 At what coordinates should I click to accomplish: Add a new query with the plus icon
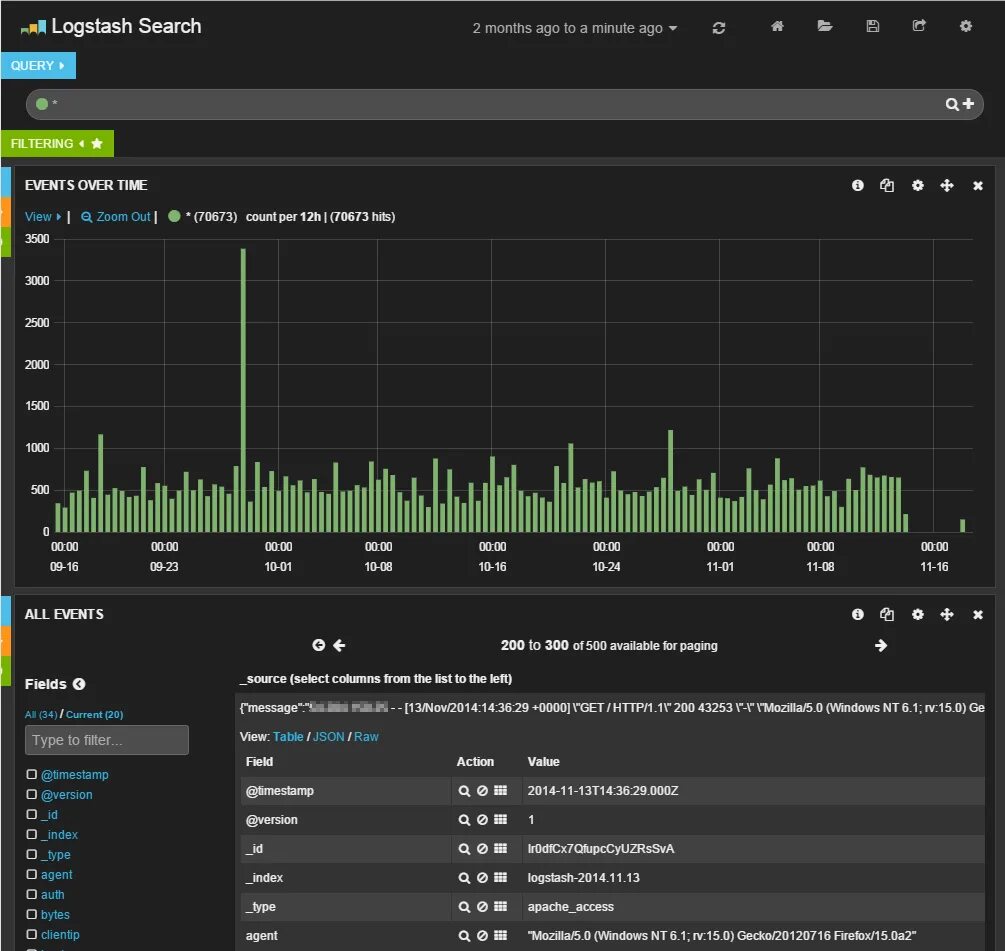pos(968,103)
